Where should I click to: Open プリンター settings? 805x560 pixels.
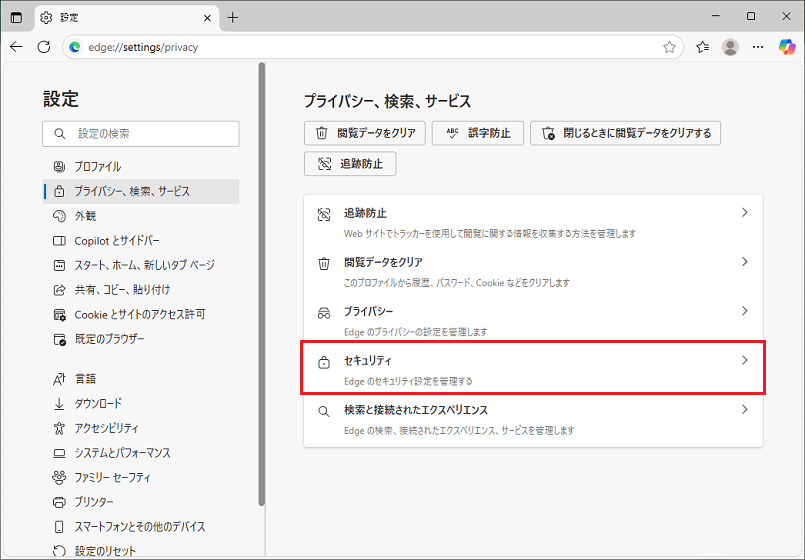141,503
